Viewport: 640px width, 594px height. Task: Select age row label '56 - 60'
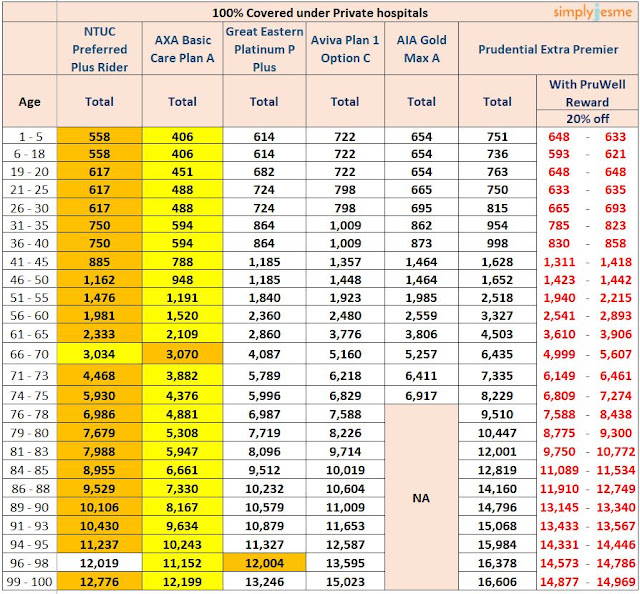29,316
